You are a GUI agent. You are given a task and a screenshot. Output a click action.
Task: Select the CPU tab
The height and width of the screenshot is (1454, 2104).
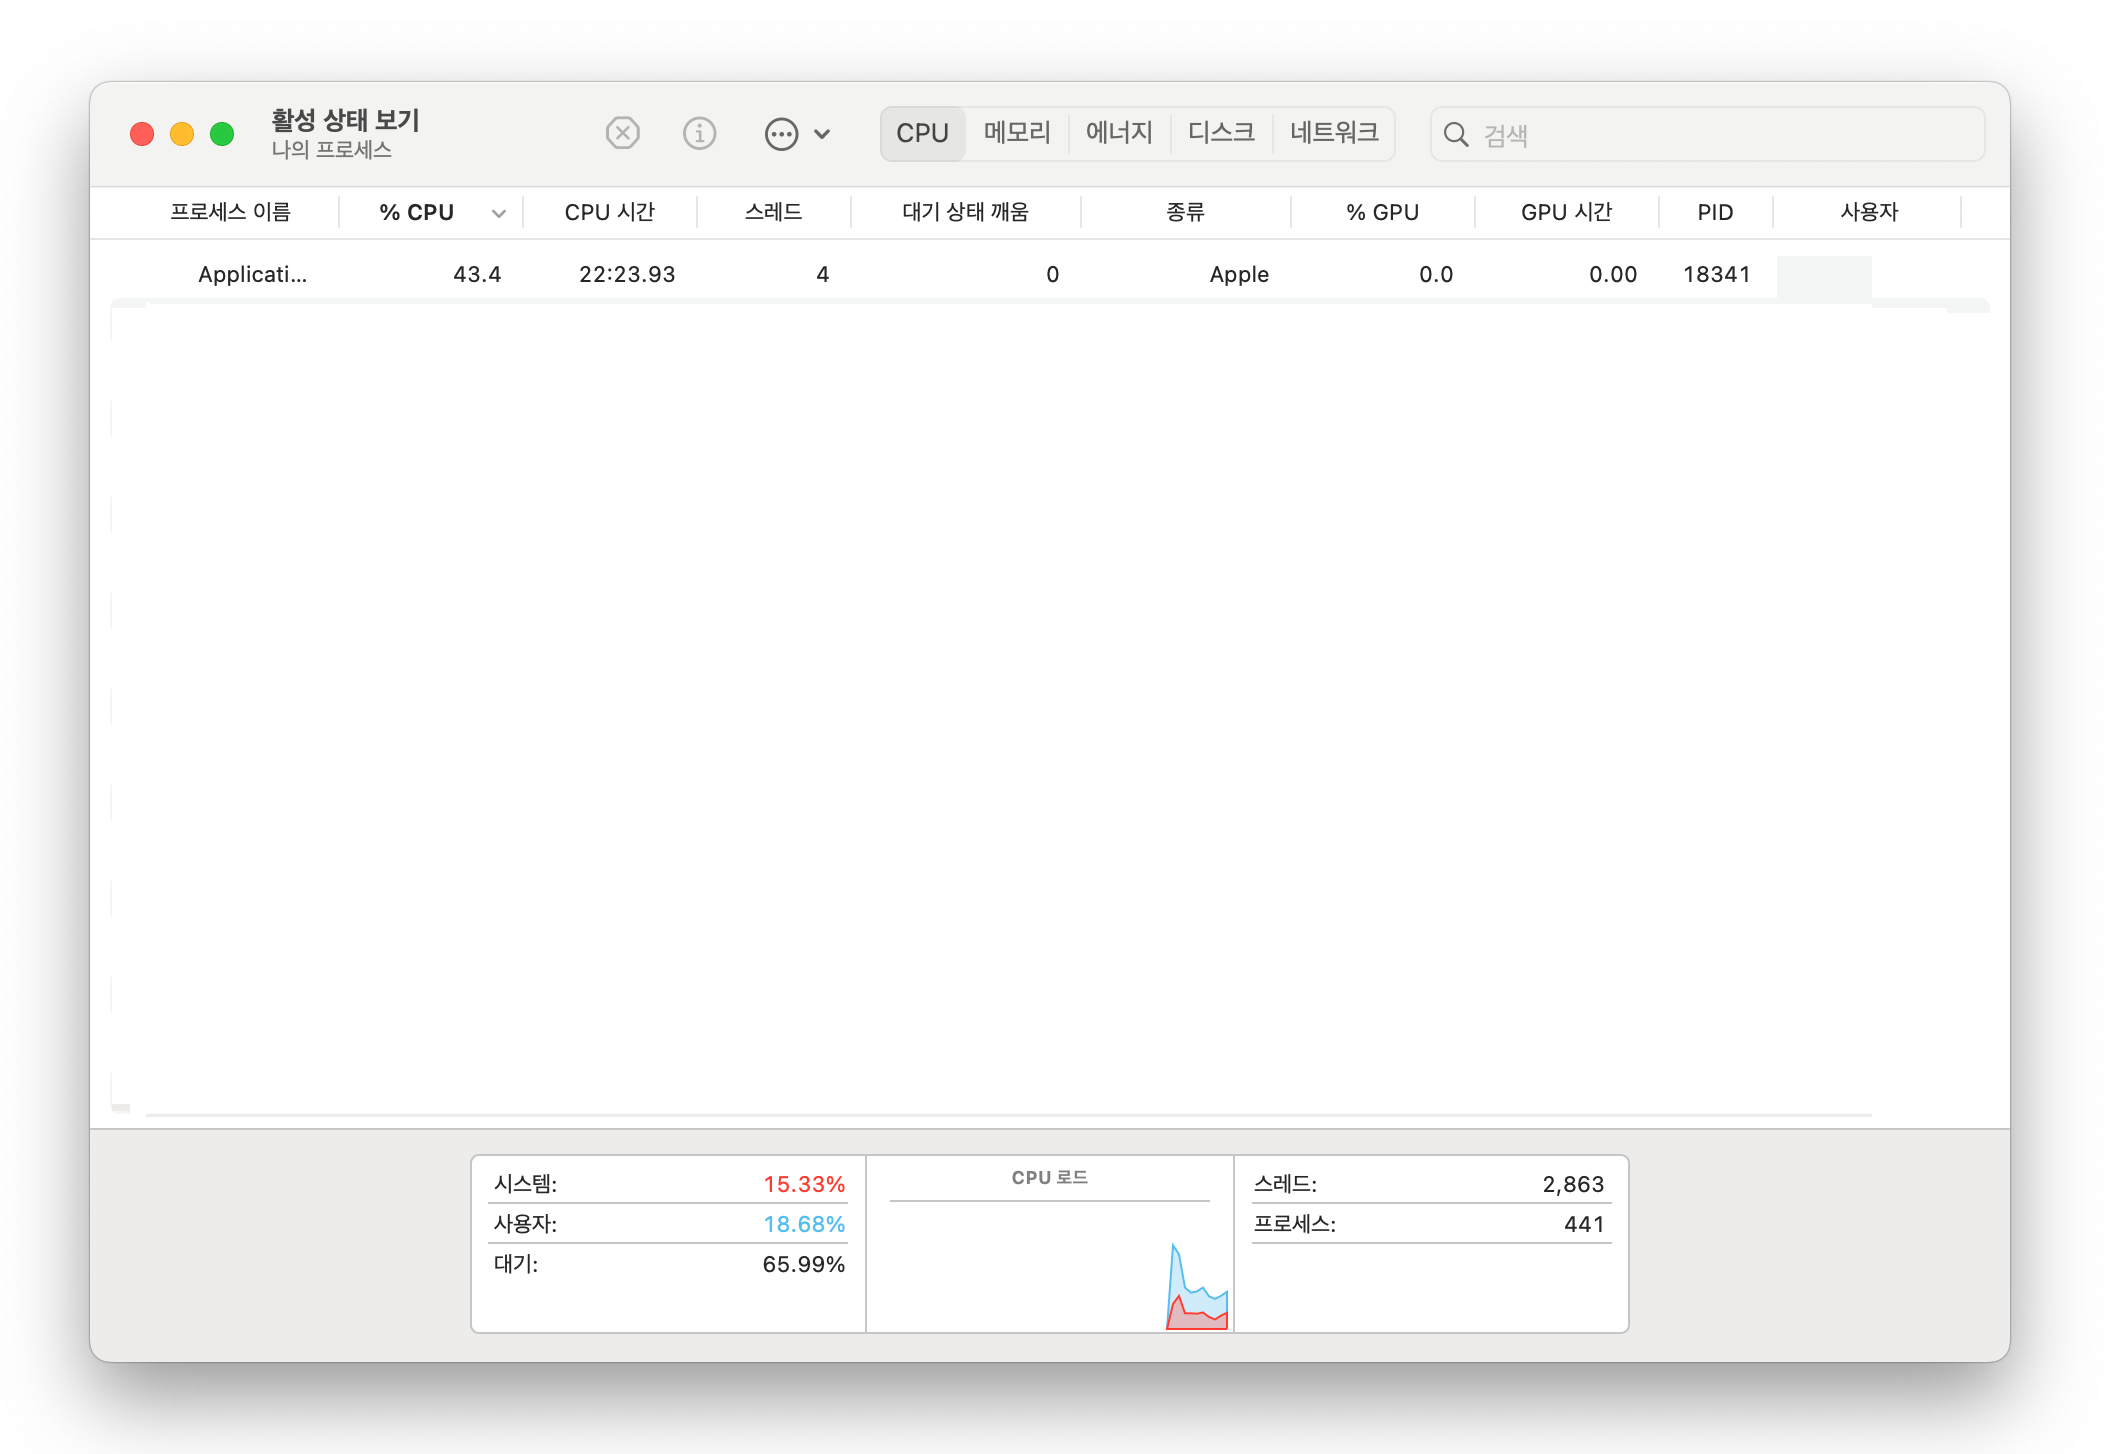tap(922, 133)
